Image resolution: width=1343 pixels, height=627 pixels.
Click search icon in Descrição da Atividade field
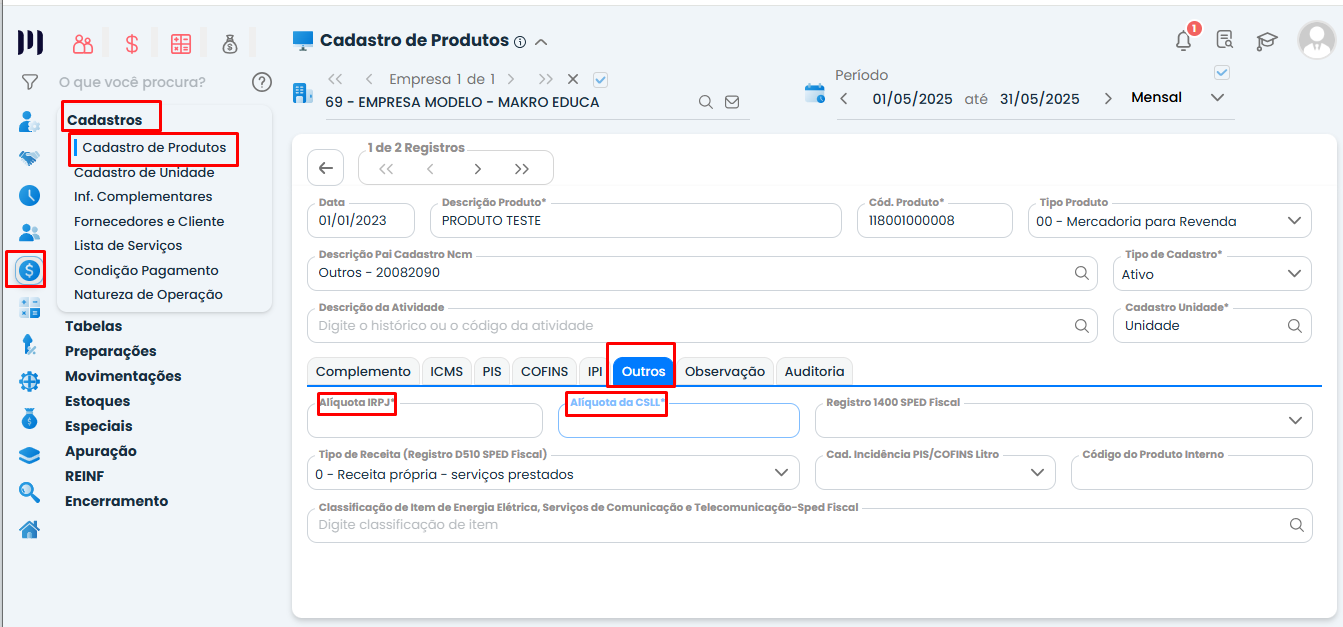point(1081,325)
